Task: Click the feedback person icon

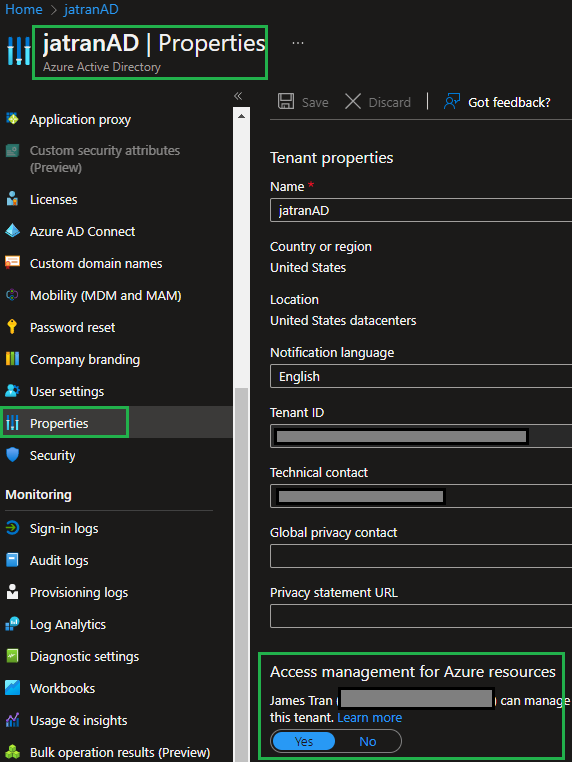Action: 451,101
